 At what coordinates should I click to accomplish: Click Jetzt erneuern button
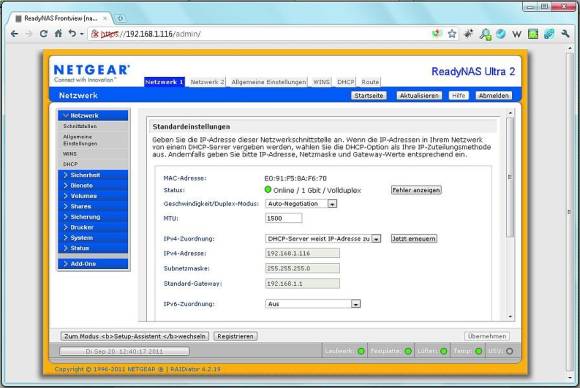tap(414, 239)
